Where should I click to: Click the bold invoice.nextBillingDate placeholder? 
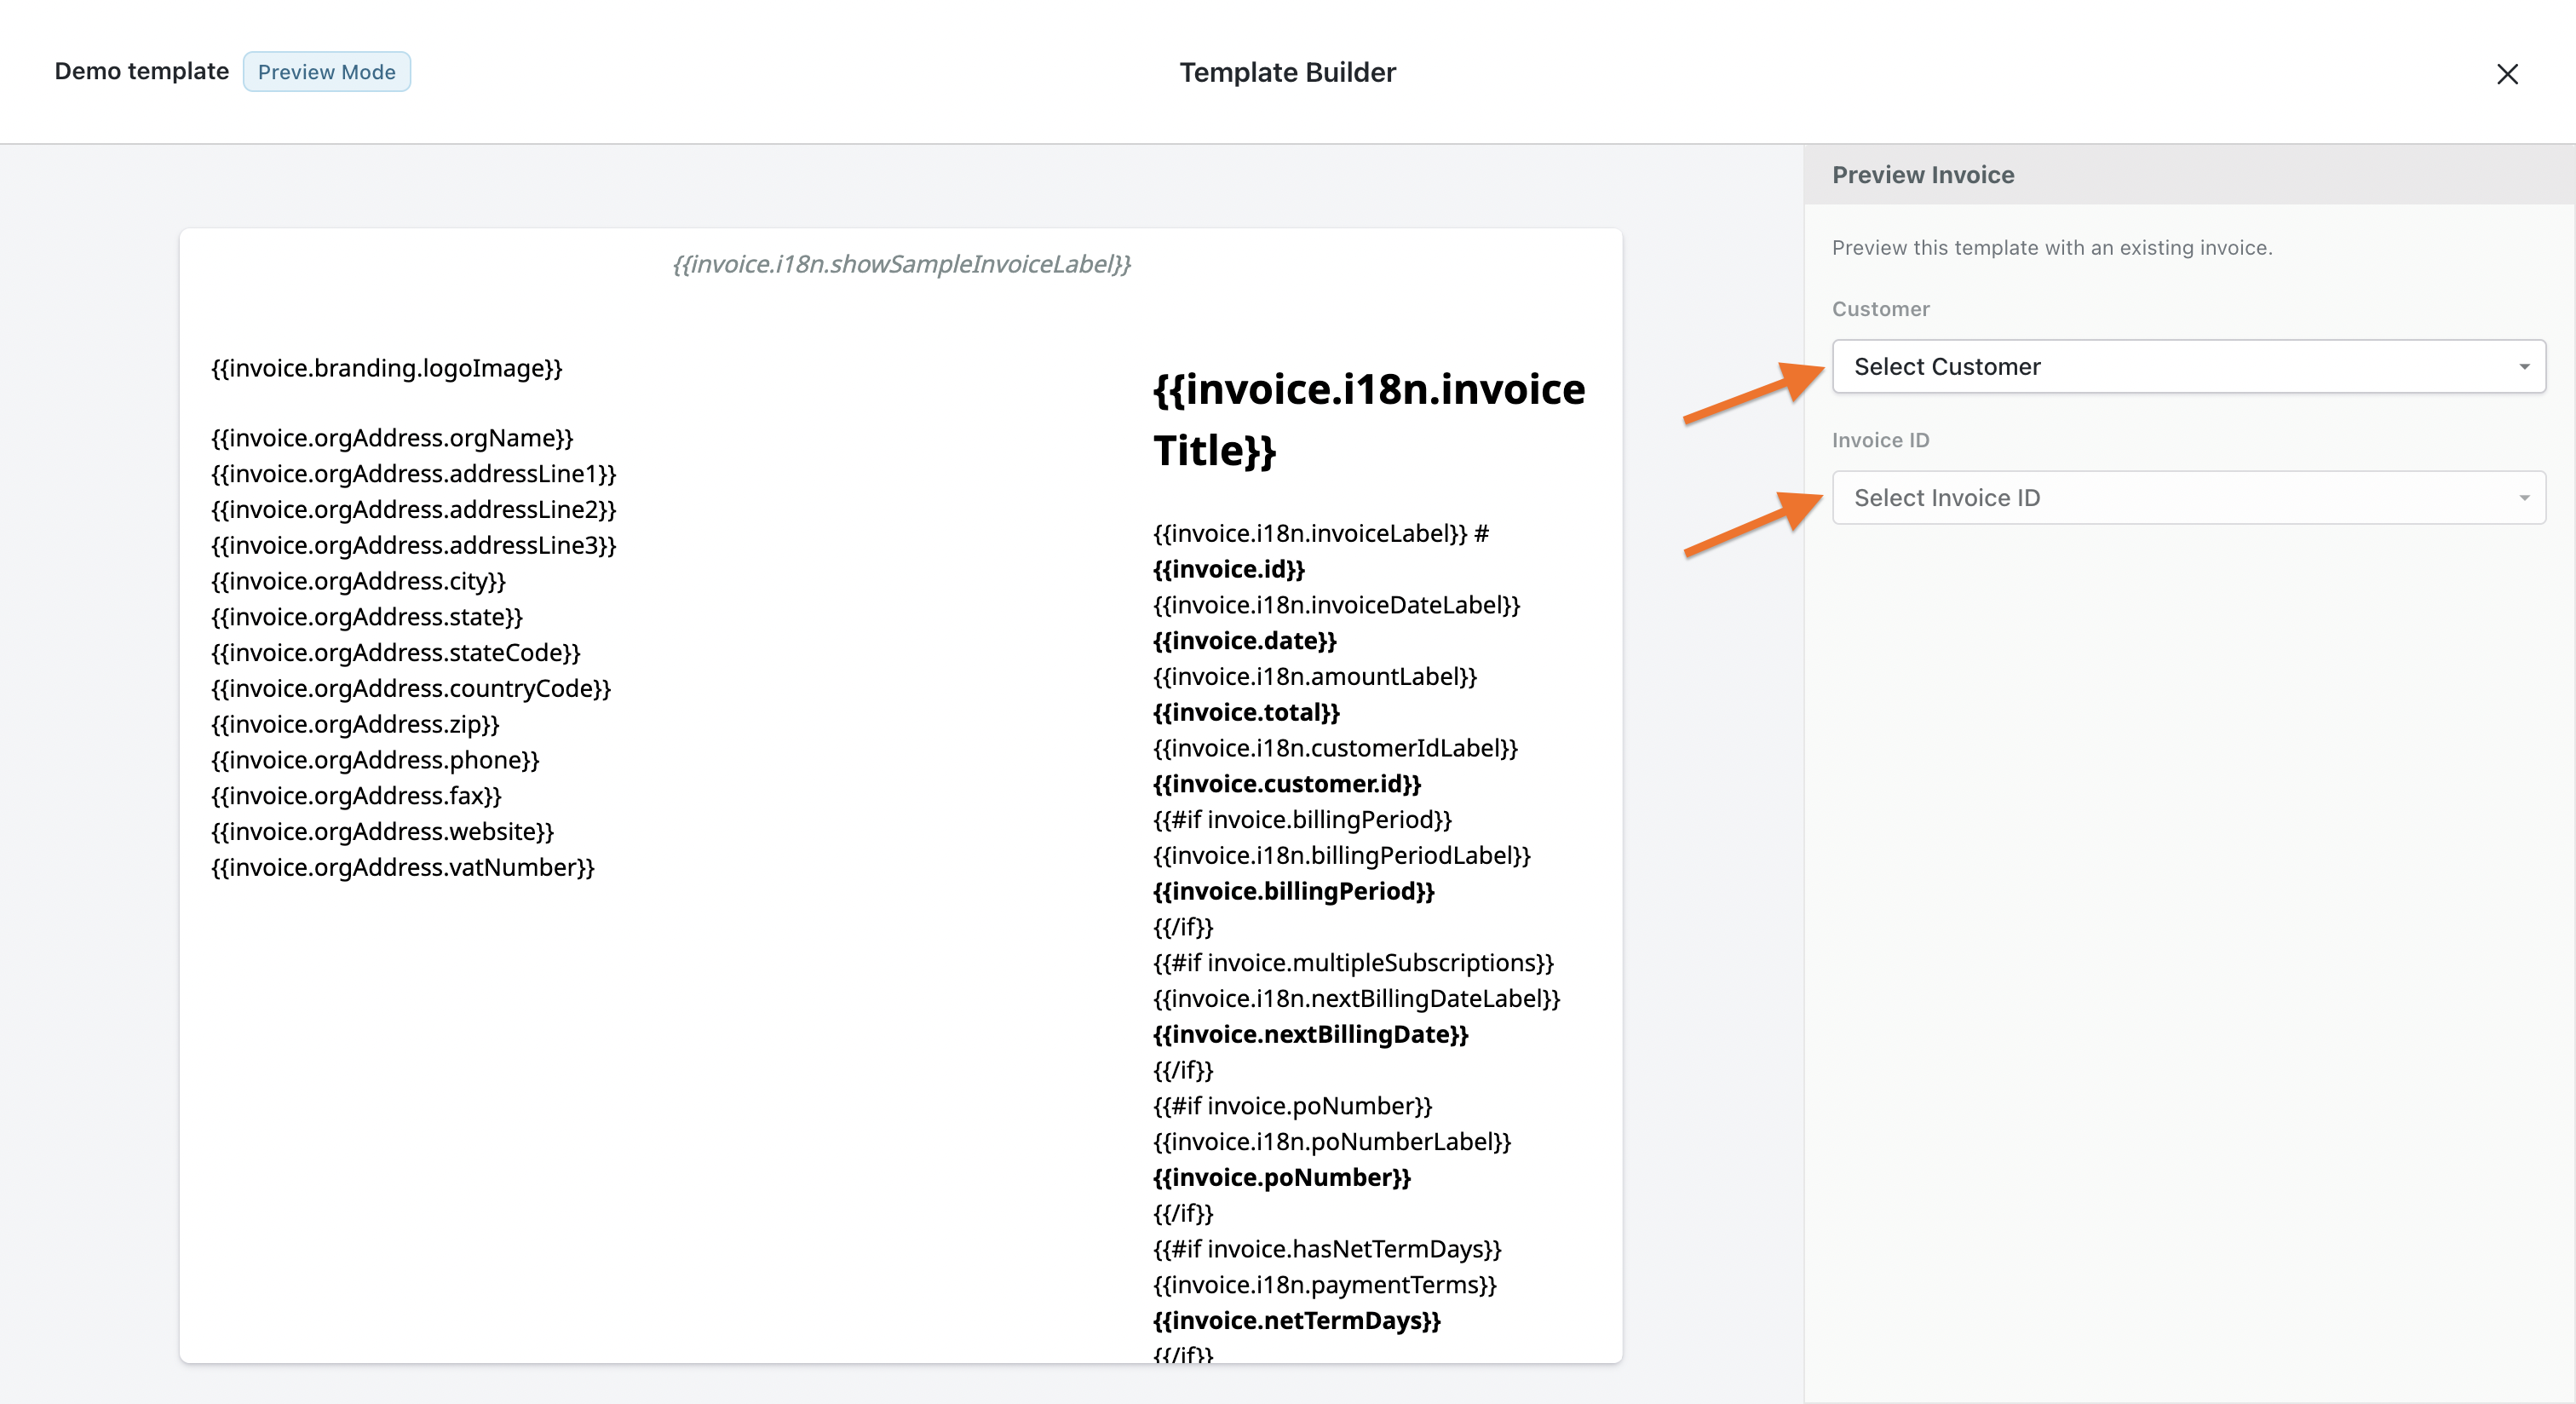pyautogui.click(x=1310, y=1034)
